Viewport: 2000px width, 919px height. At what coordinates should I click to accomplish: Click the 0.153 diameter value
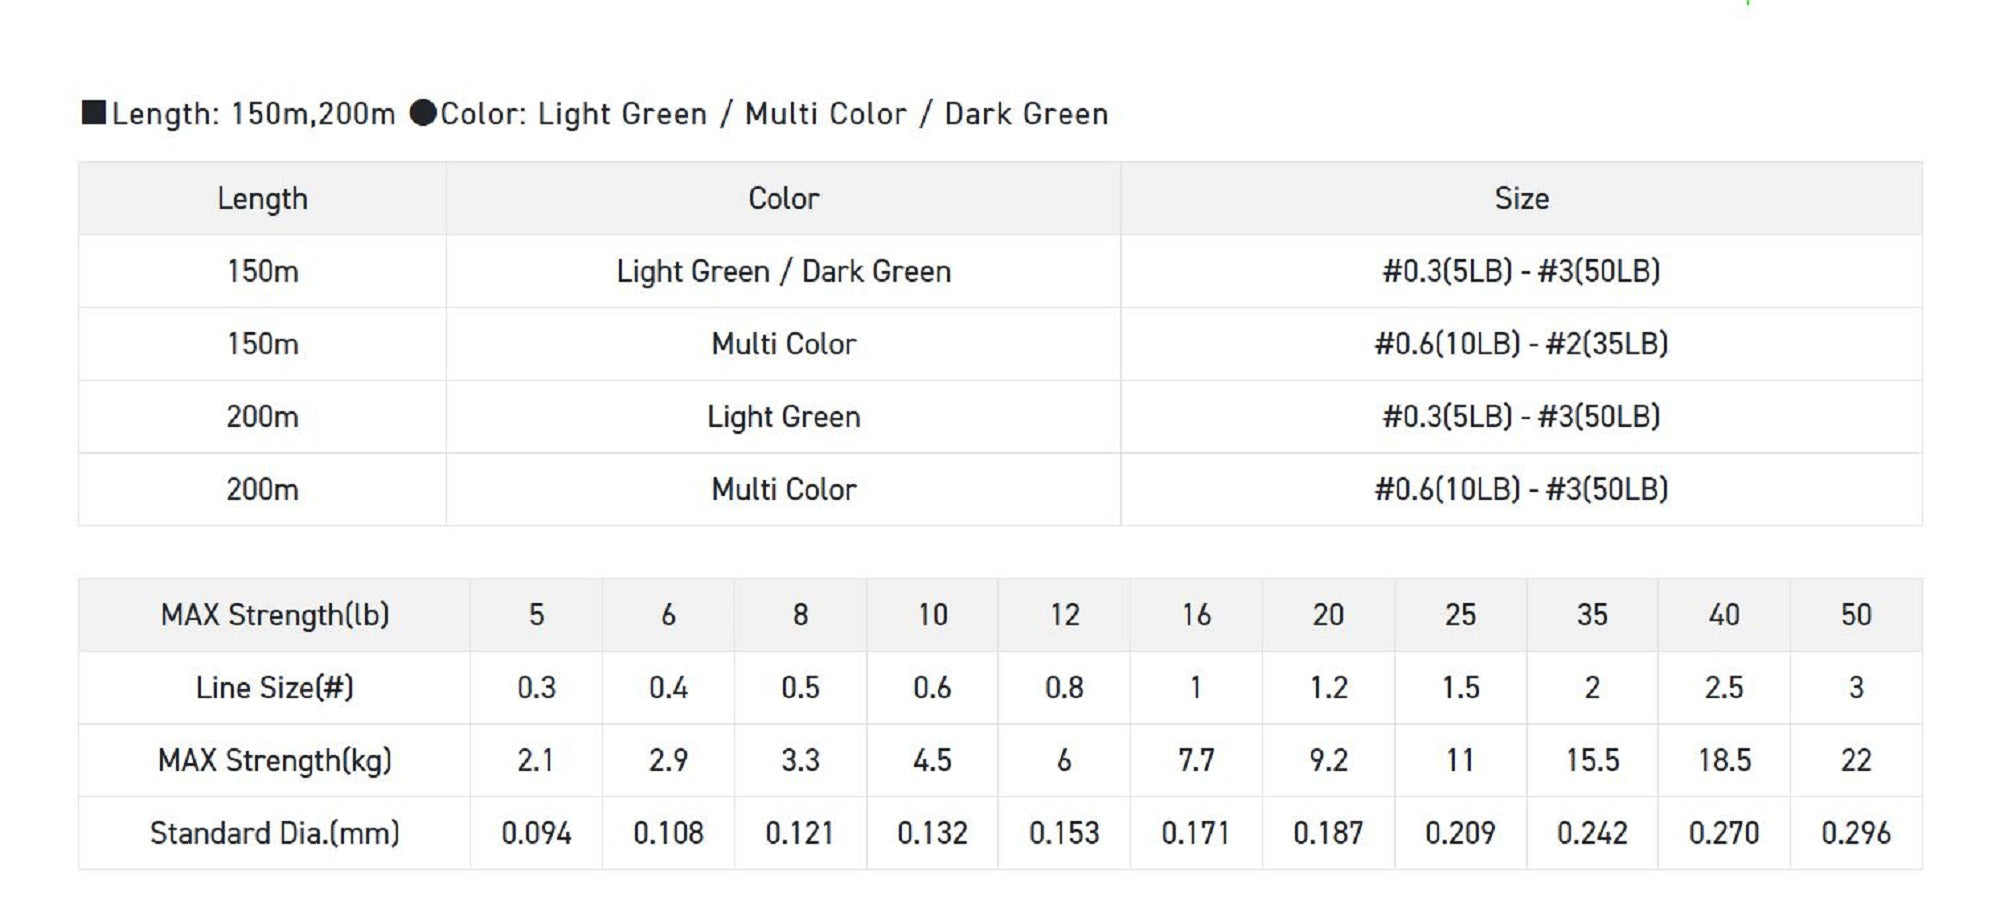[1064, 833]
